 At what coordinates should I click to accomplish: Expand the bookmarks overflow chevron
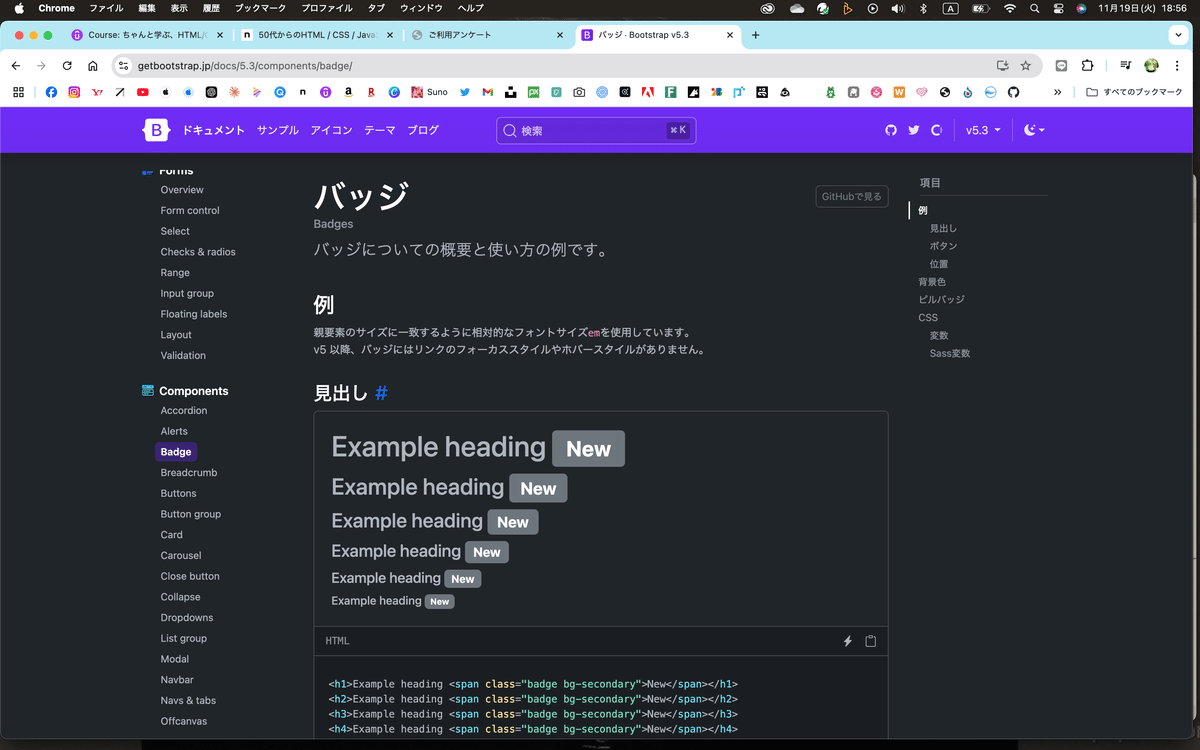[x=1059, y=91]
